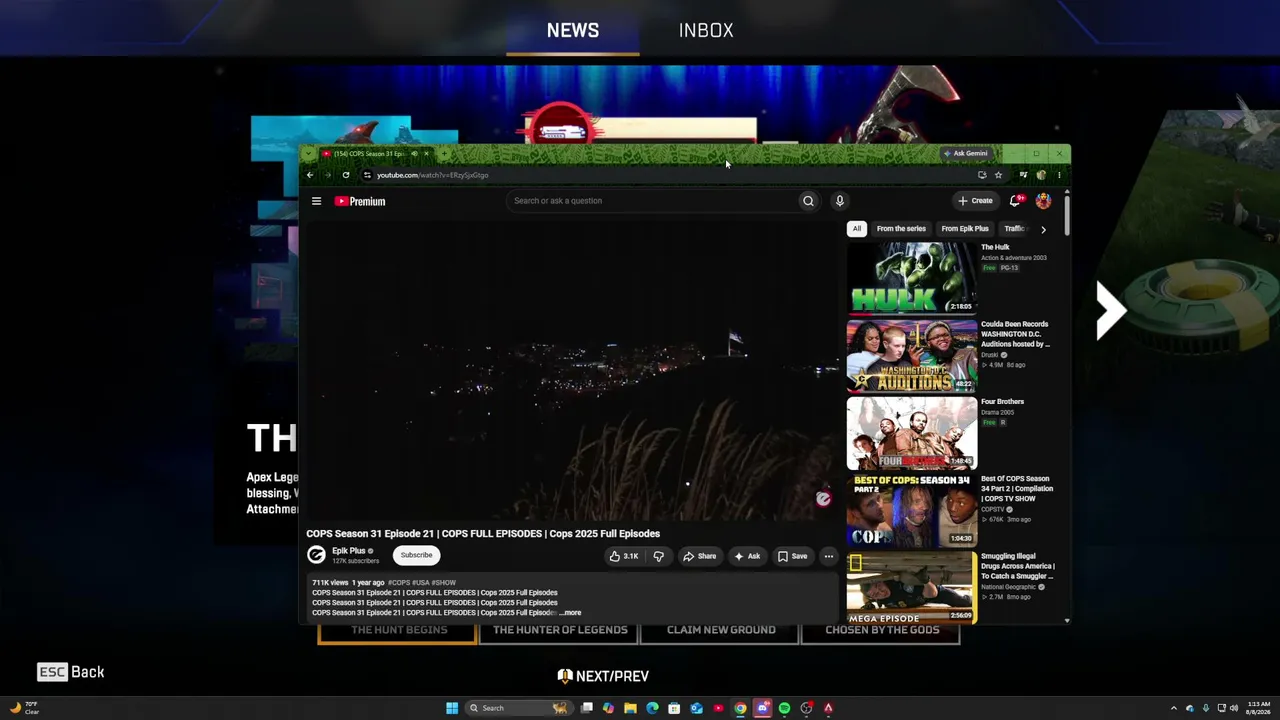
Task: Open the taskbar clock and date
Action: [x=1258, y=708]
